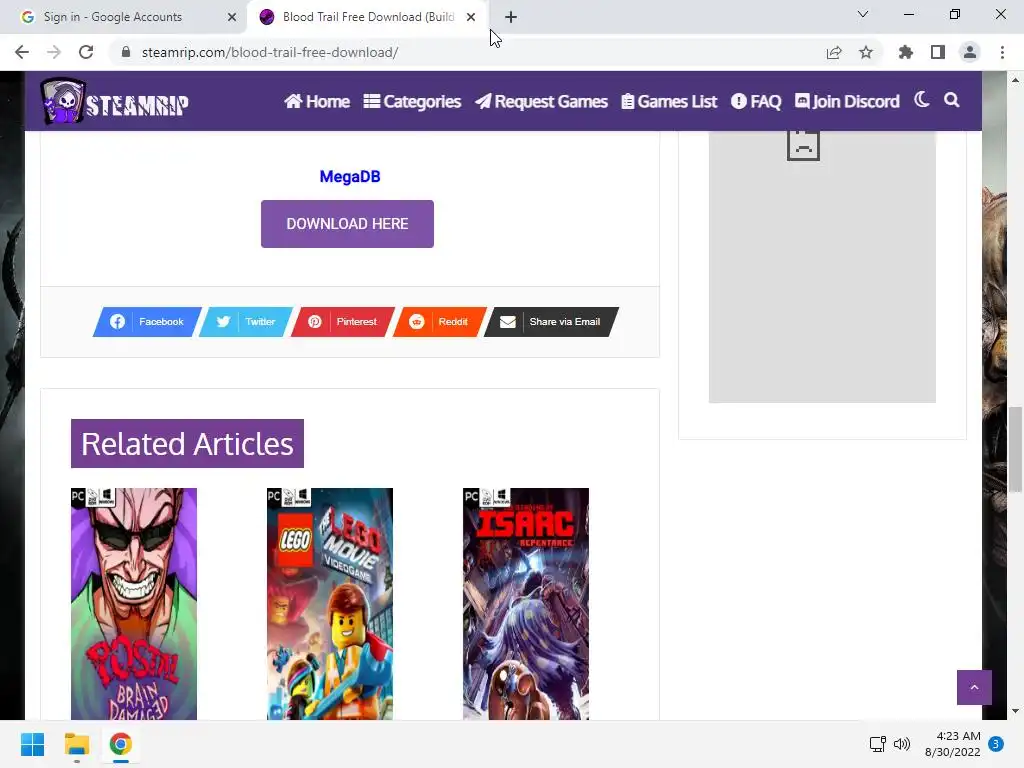Open Games List page

click(669, 101)
